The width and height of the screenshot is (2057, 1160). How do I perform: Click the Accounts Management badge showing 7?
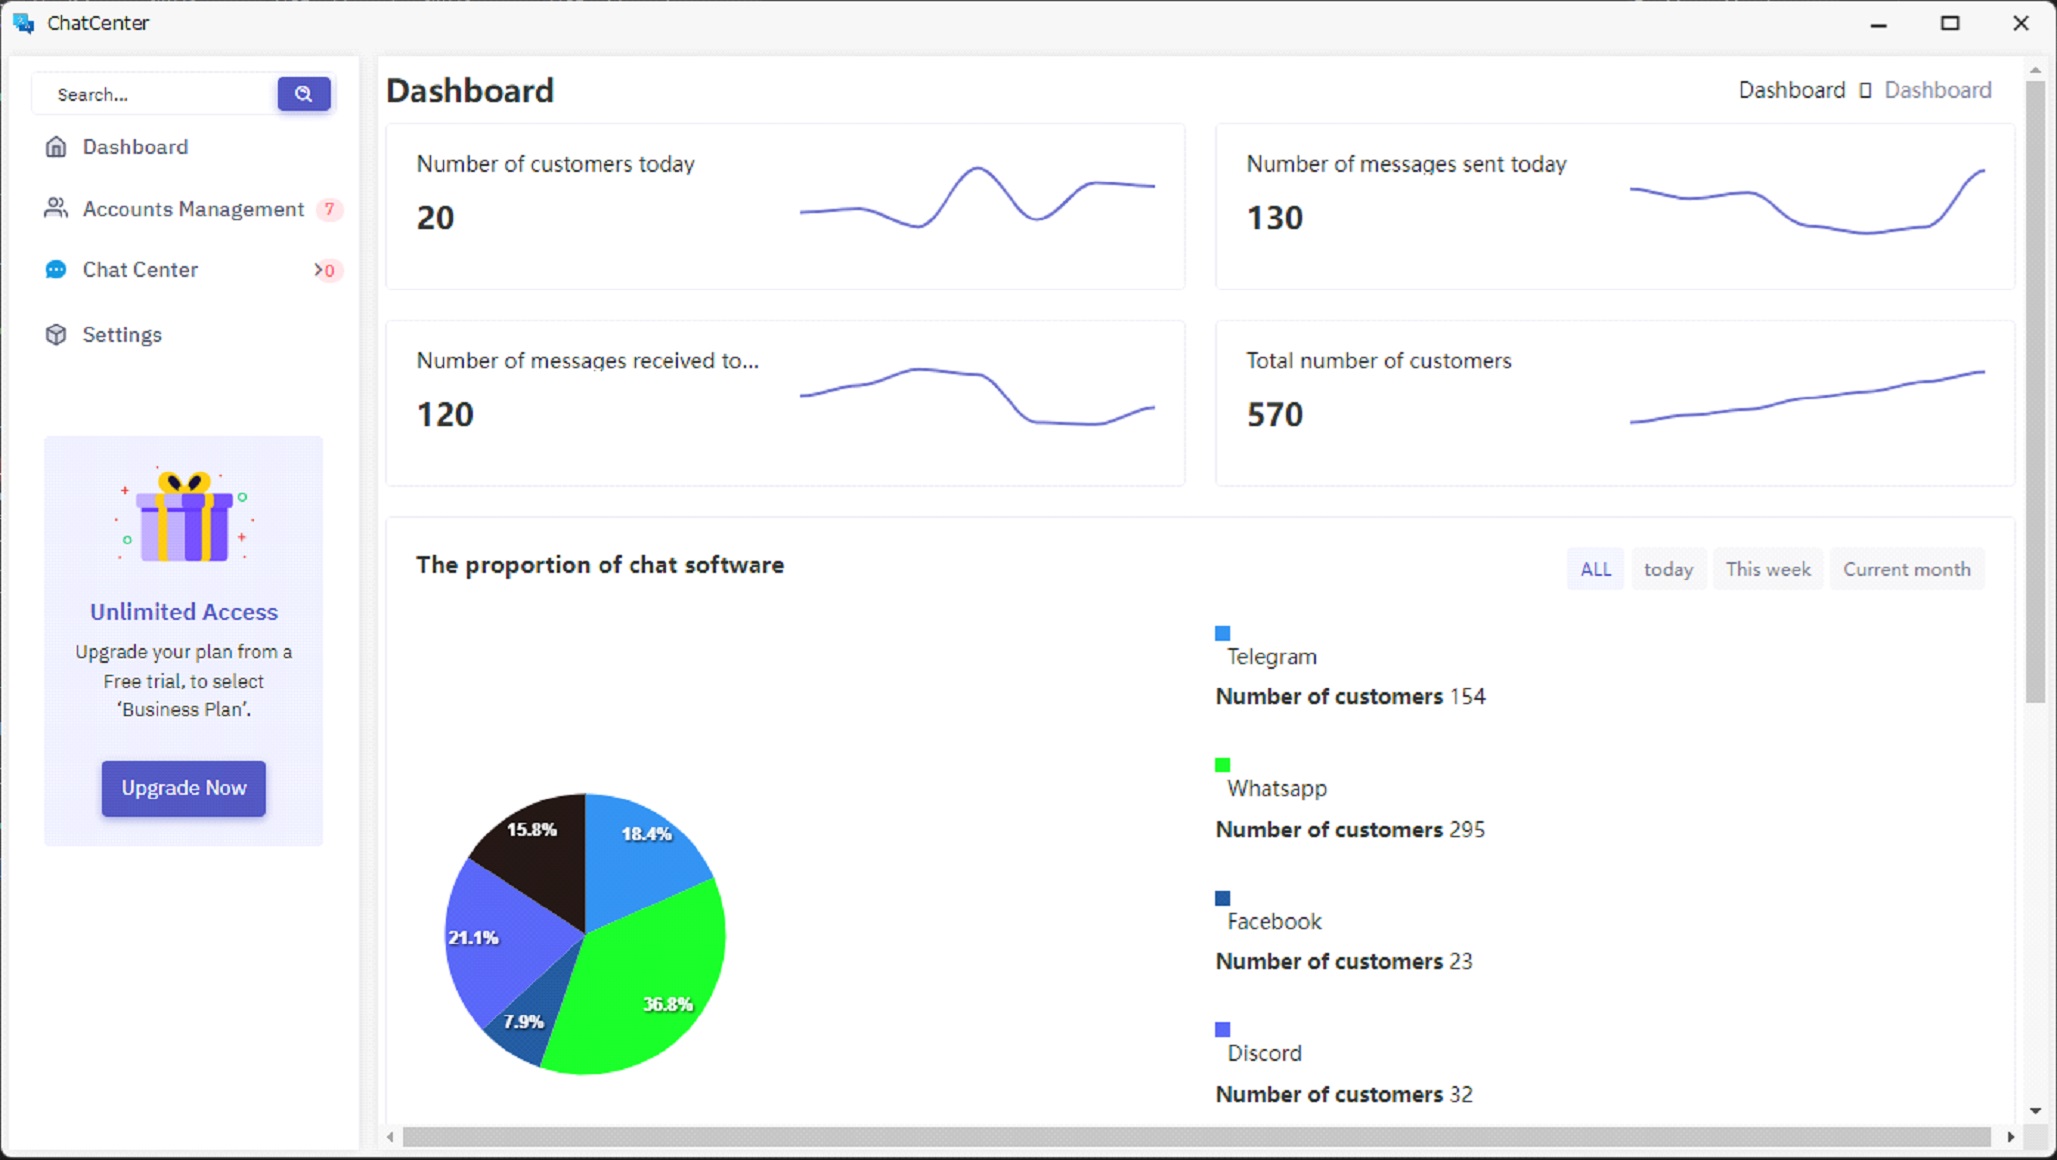pyautogui.click(x=329, y=209)
